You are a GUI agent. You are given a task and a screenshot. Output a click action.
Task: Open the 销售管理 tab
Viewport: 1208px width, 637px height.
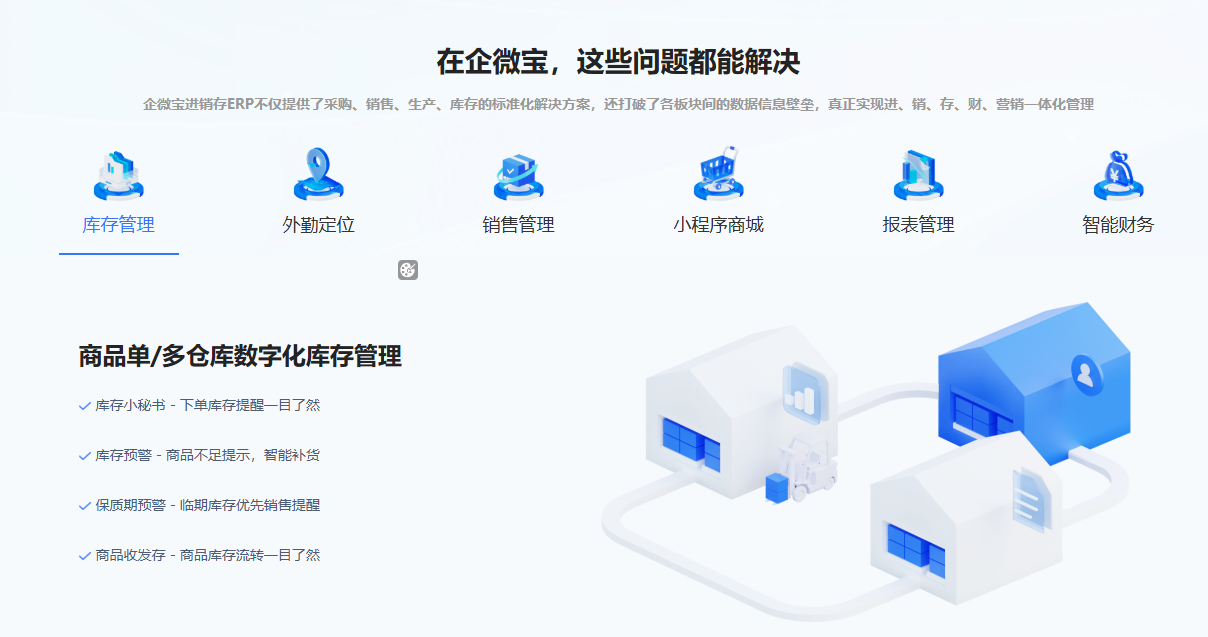click(519, 225)
